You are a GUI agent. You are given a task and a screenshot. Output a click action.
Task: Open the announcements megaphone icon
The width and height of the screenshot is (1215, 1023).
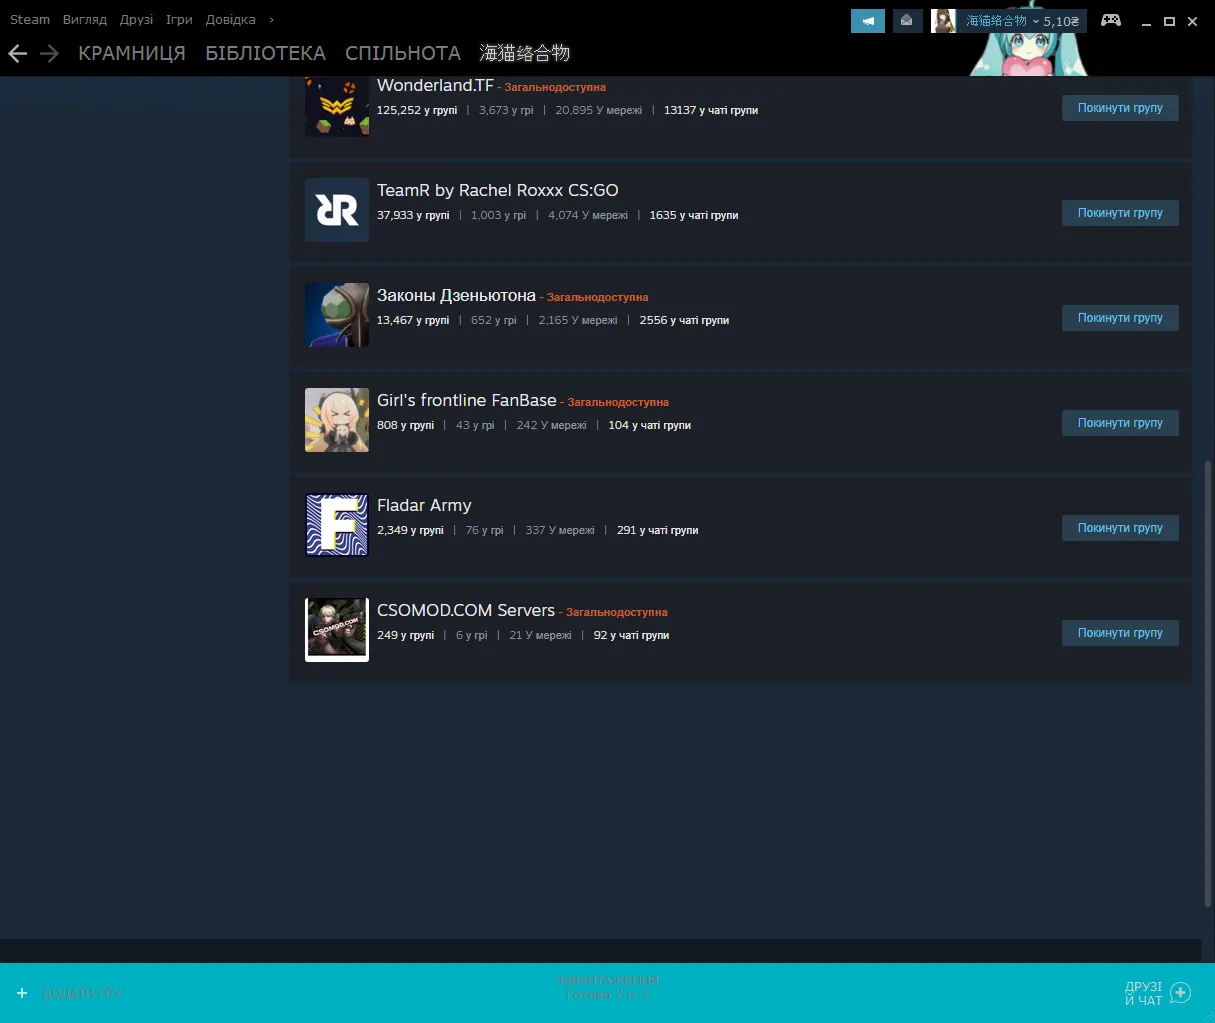point(868,20)
